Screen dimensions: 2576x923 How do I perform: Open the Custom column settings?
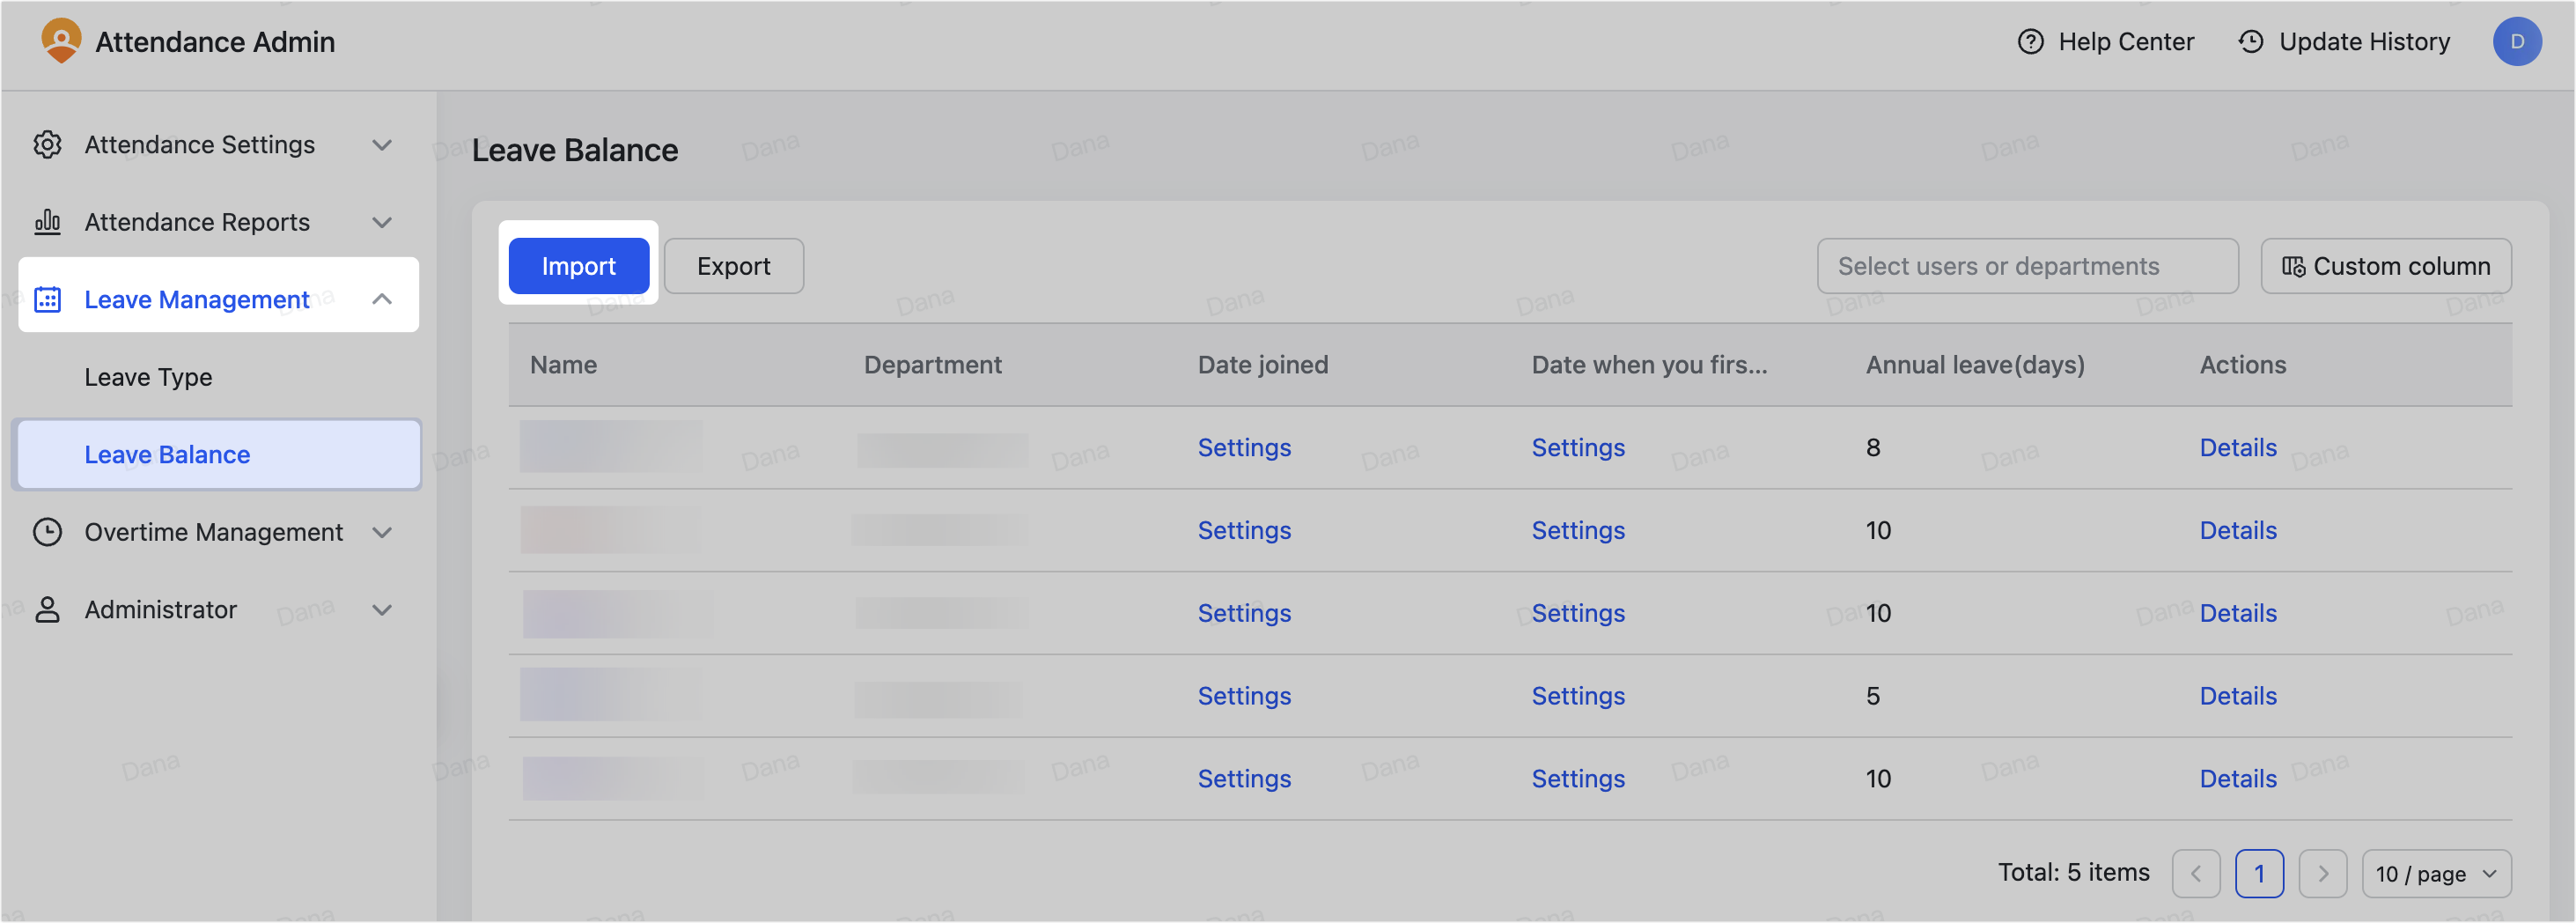click(x=2385, y=266)
